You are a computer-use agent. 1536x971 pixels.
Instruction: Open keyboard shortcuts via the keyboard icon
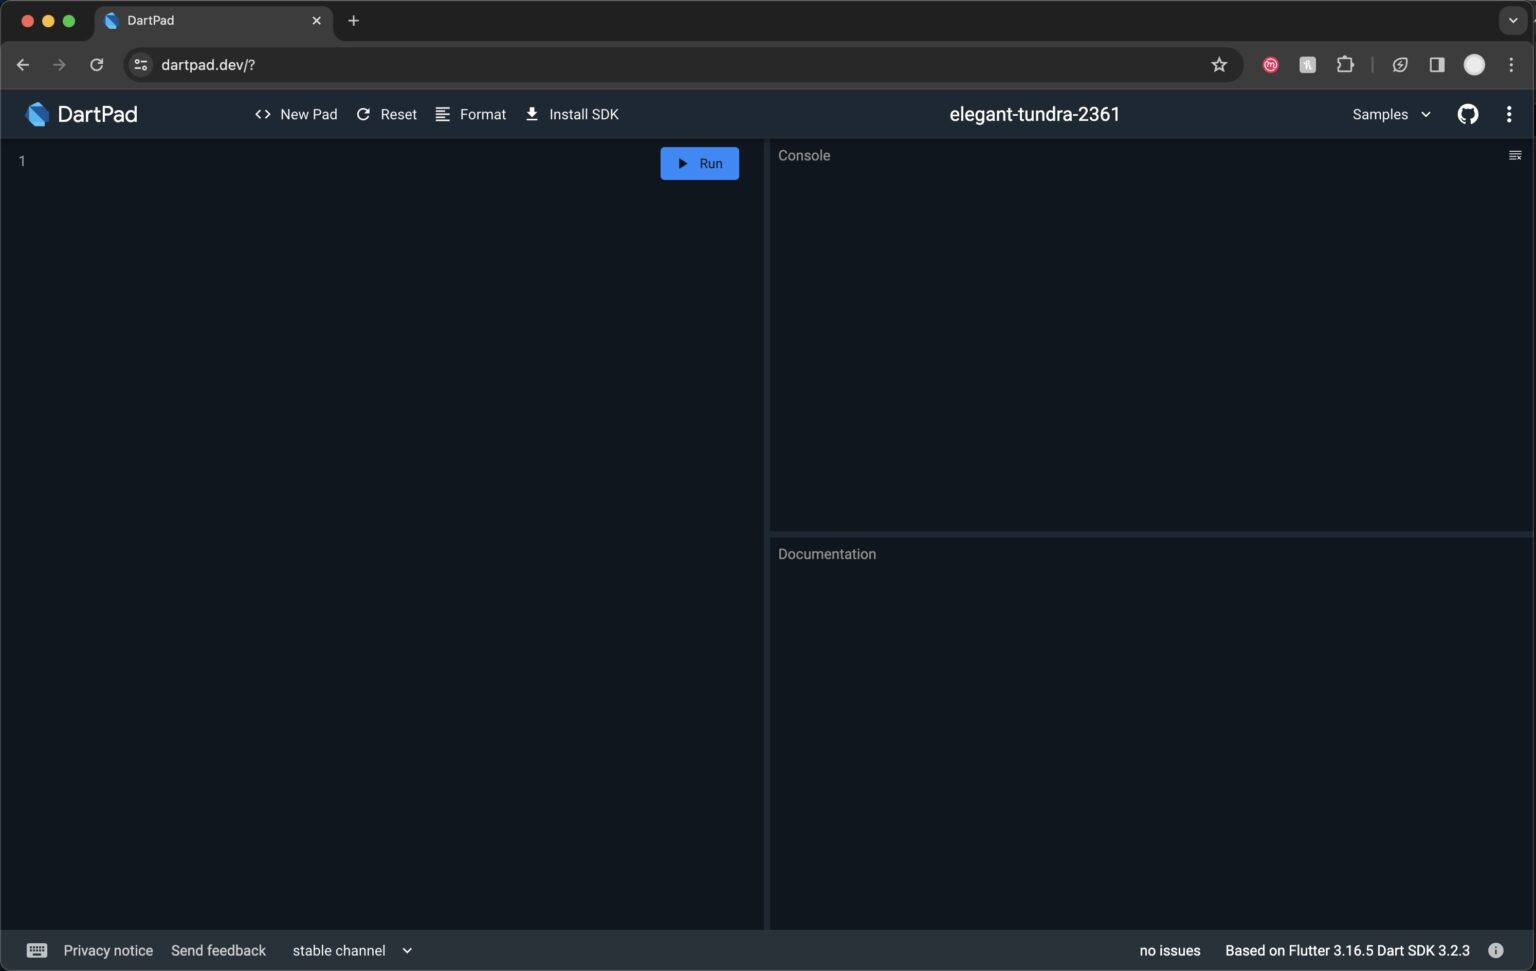point(37,950)
